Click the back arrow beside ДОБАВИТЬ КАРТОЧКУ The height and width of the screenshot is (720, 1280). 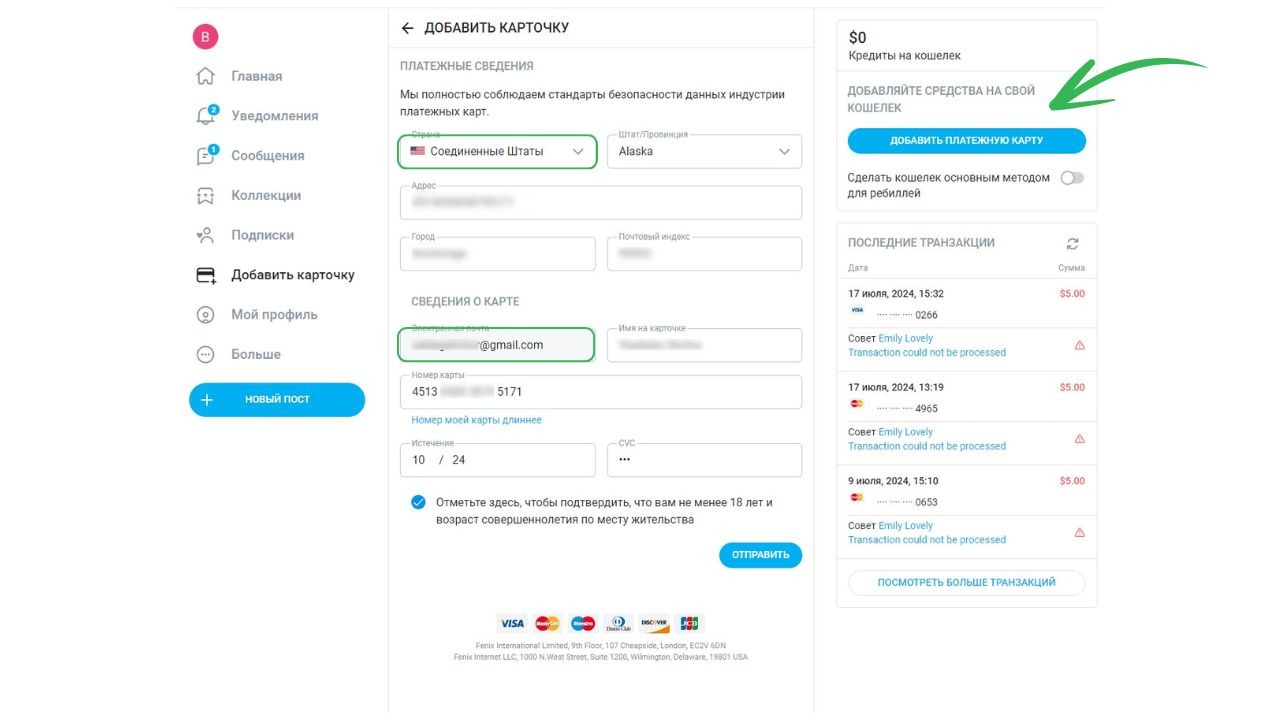click(x=407, y=28)
